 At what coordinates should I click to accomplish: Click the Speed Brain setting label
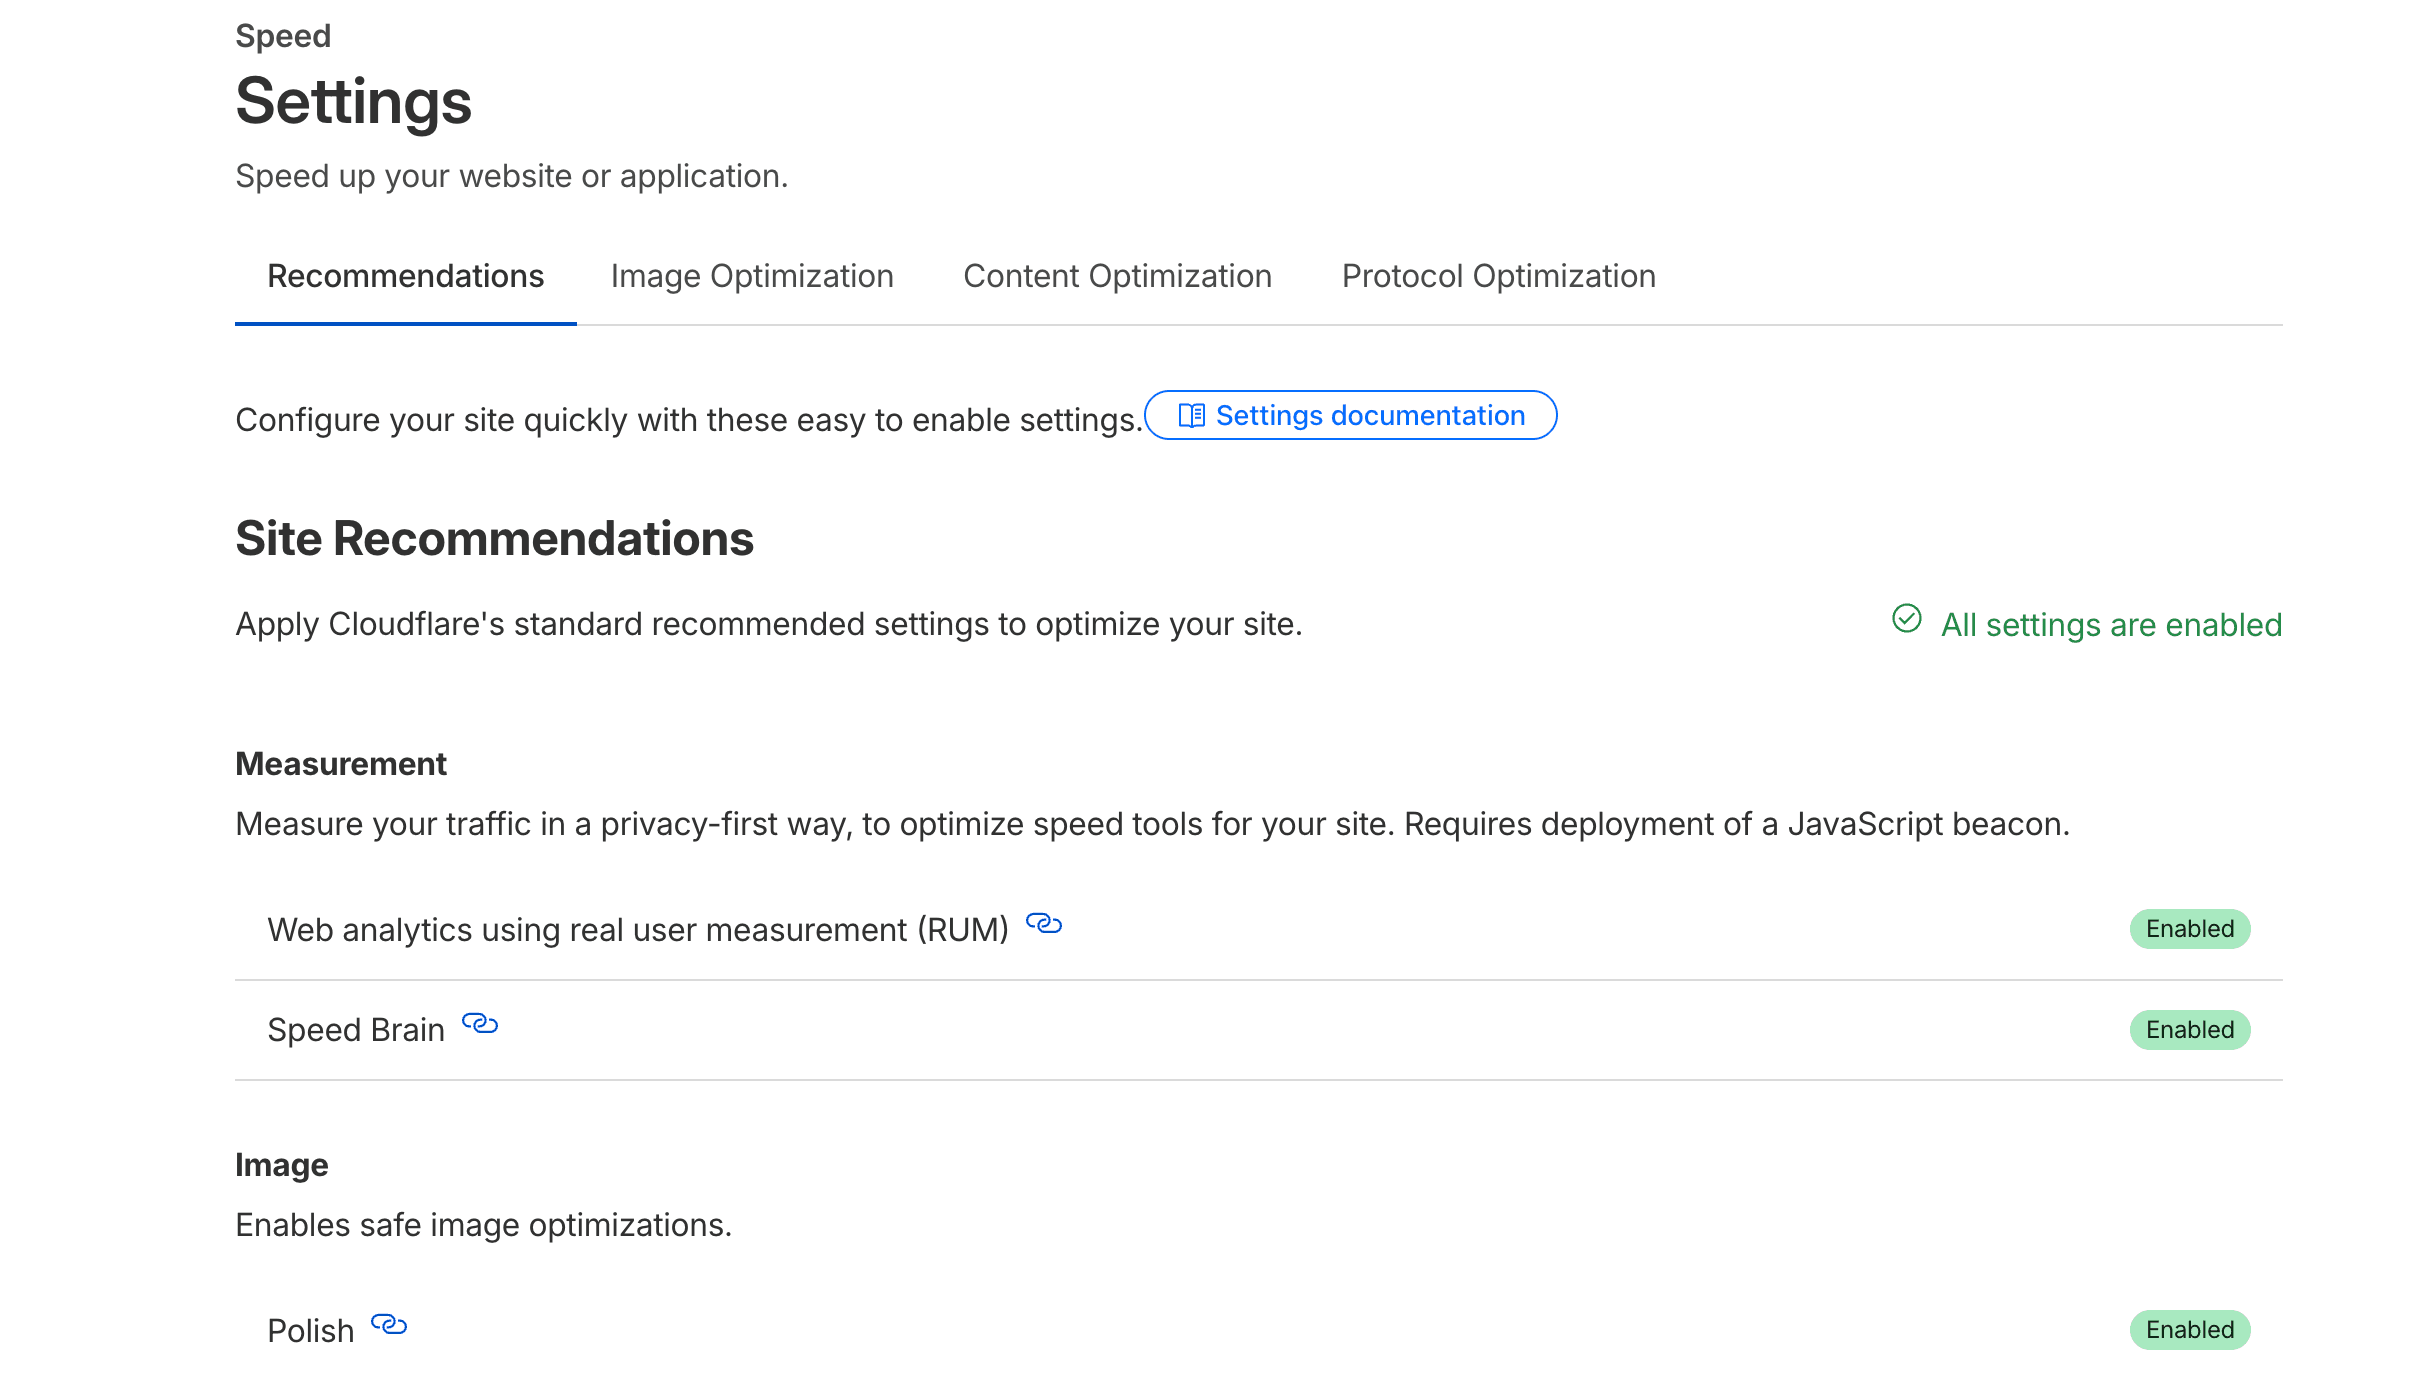click(356, 1030)
